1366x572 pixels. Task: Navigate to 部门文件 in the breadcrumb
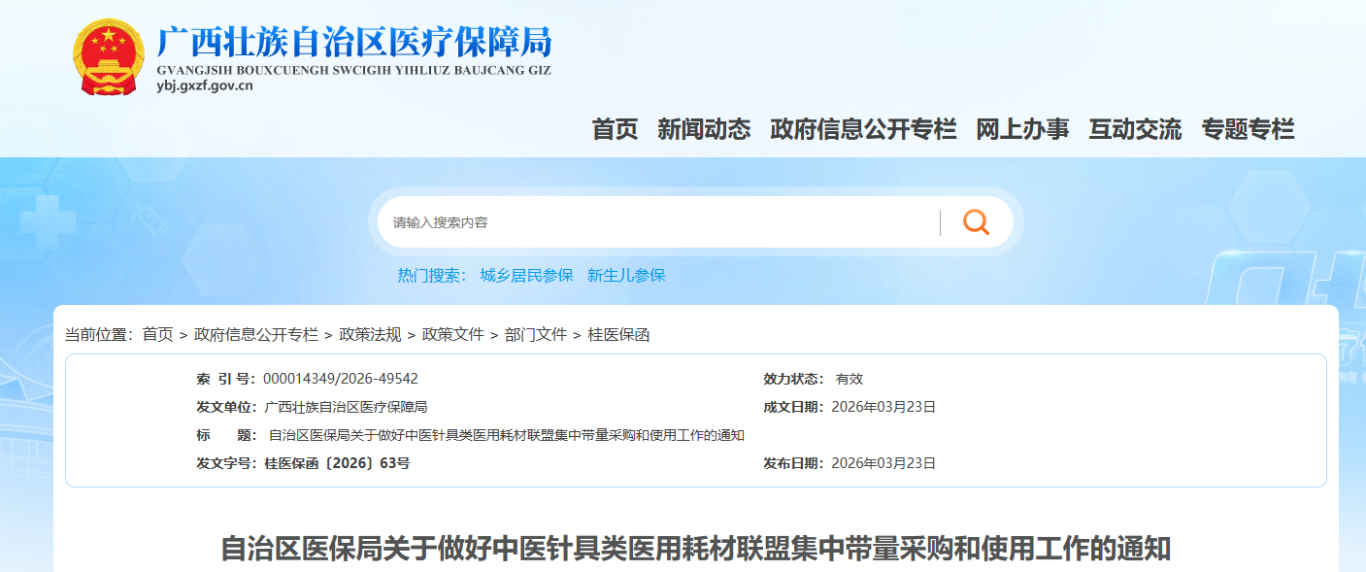(x=536, y=335)
